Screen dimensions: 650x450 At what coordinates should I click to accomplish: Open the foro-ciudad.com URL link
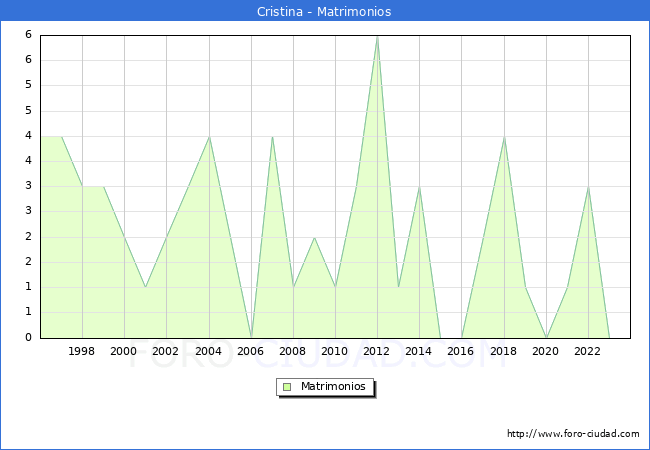pos(573,434)
